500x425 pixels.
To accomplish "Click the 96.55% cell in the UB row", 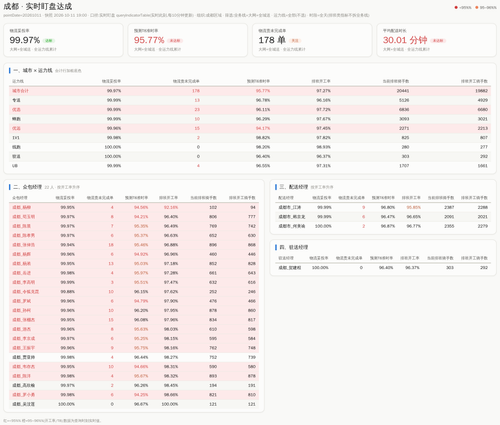I will [263, 166].
